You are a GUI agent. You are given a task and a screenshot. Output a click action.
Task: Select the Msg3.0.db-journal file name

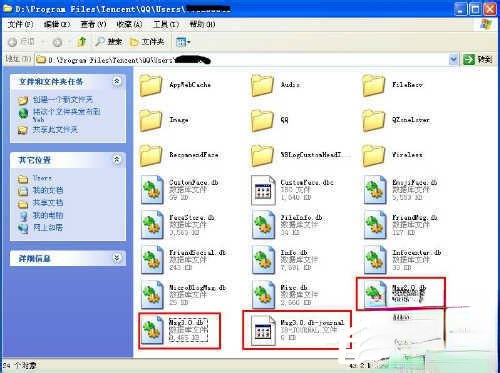312,322
